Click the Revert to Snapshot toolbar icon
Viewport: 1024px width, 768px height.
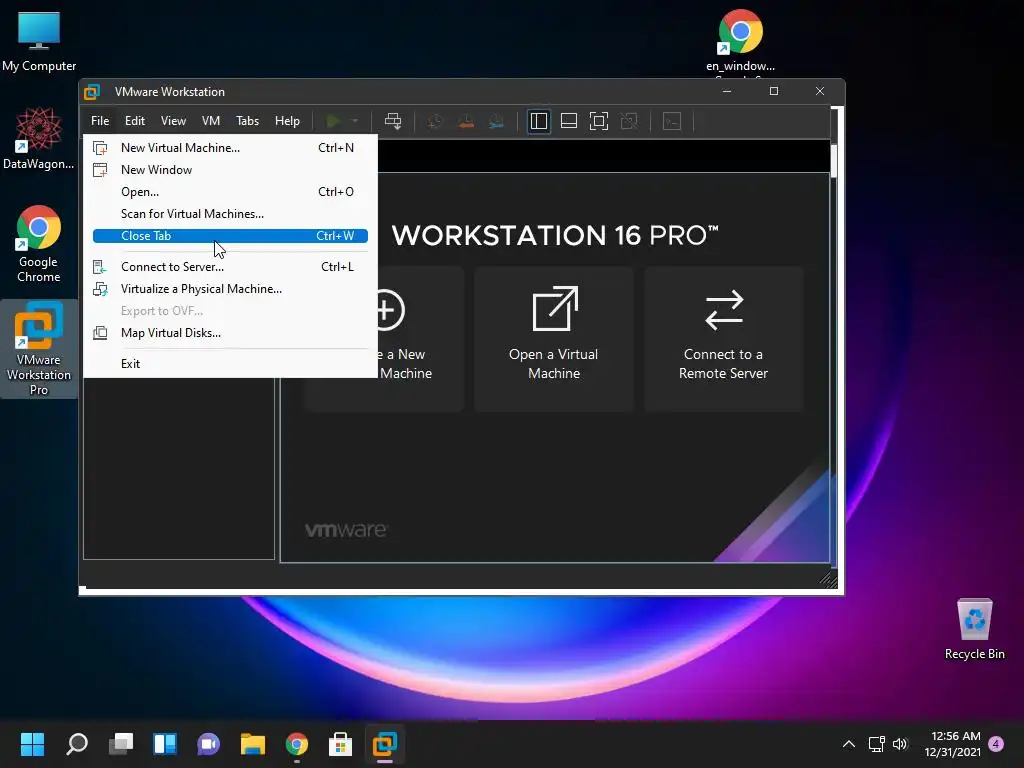[x=466, y=121]
